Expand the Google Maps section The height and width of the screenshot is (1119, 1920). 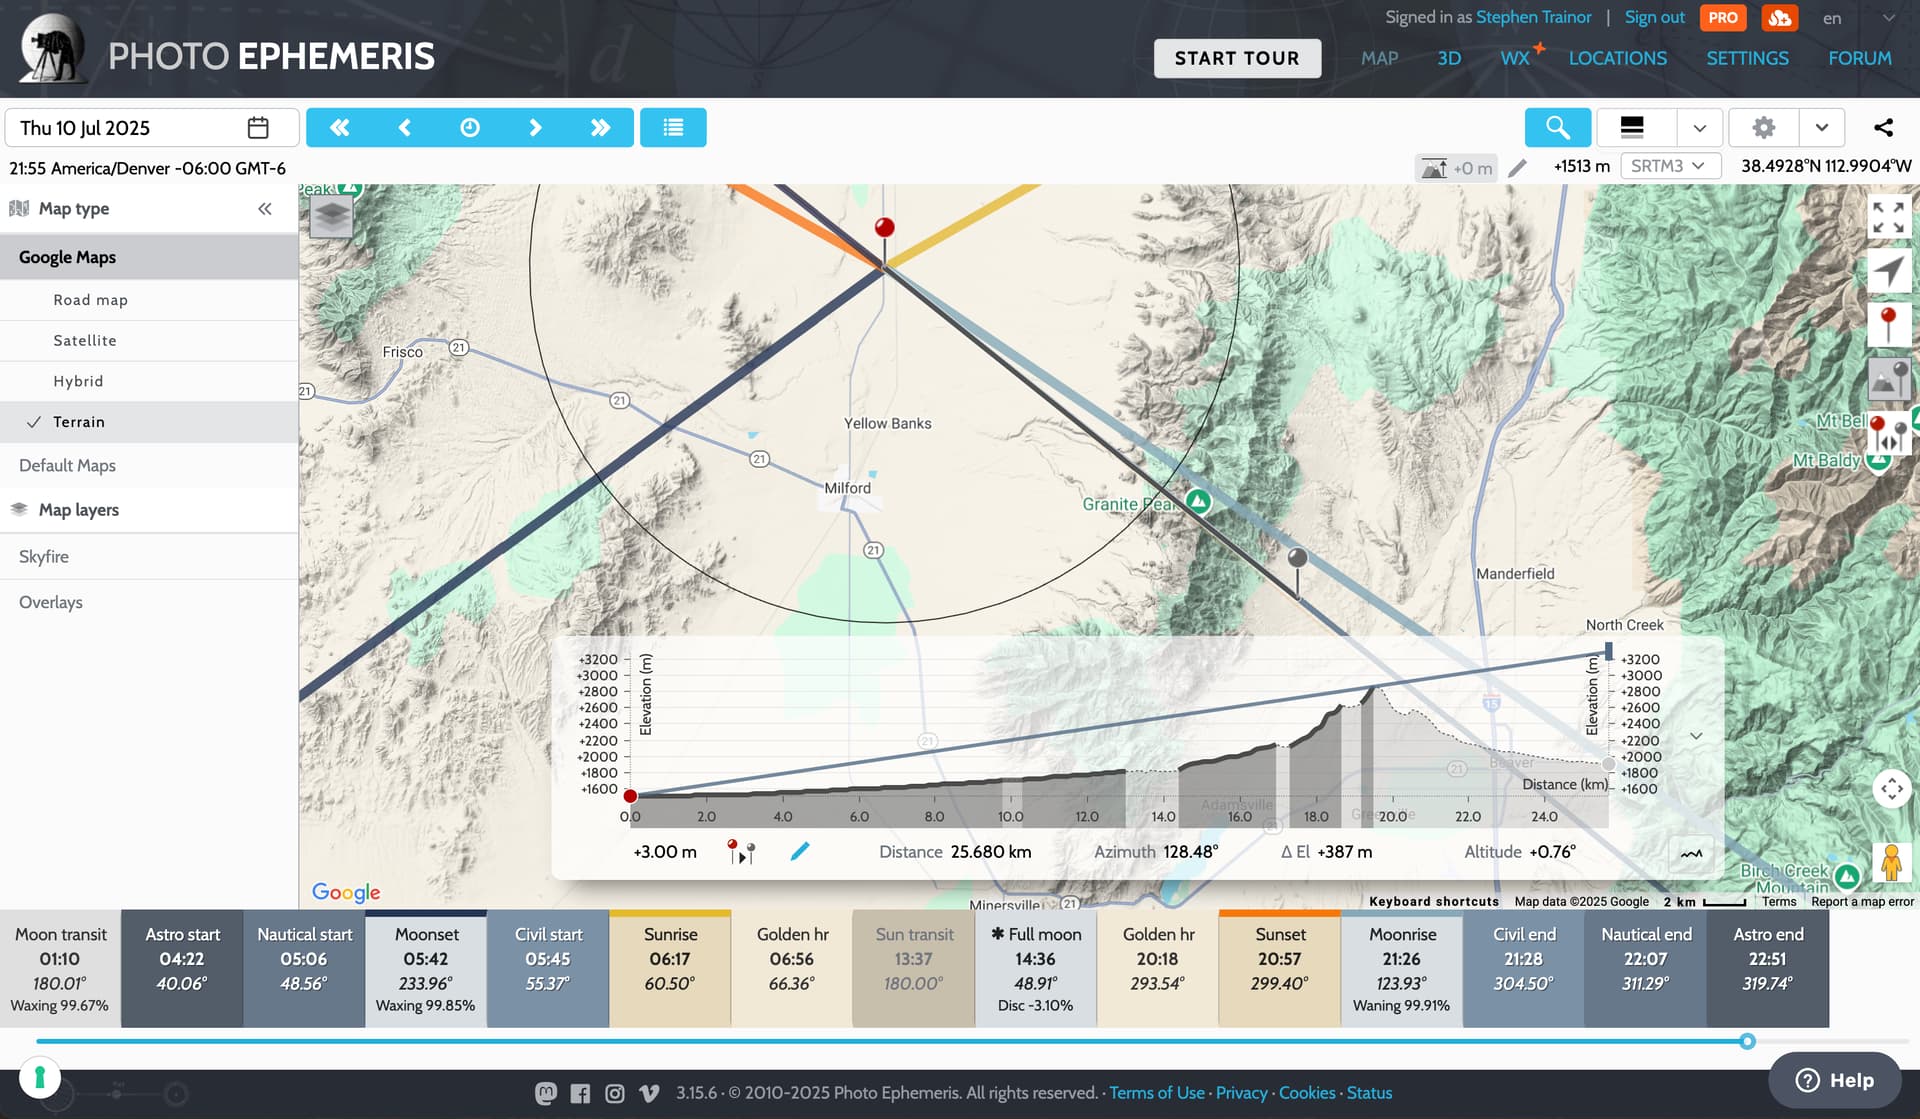point(149,257)
